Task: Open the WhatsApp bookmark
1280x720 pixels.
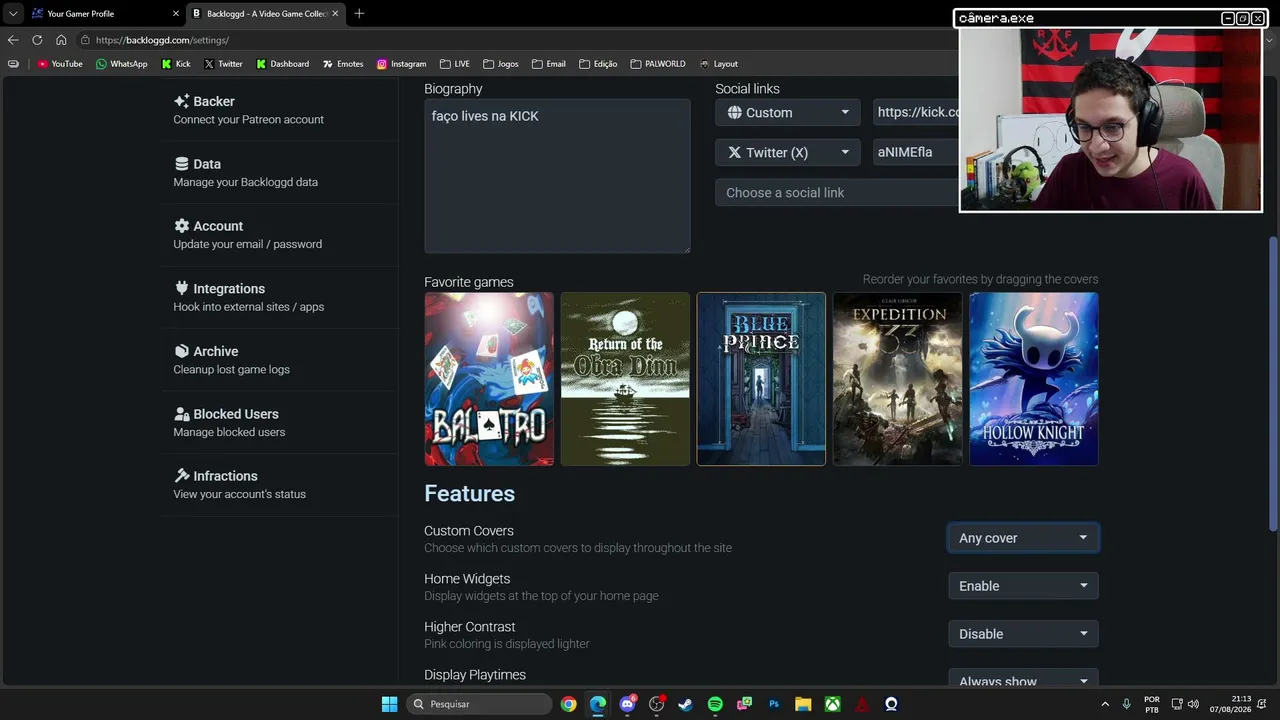Action: pyautogui.click(x=121, y=64)
